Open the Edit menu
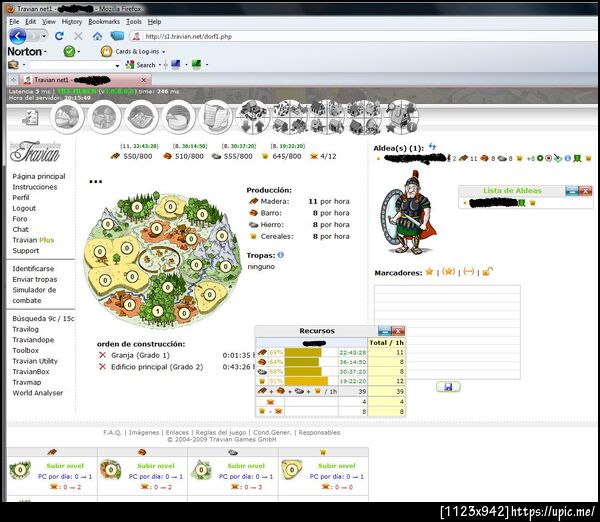This screenshot has height=522, width=600. pyautogui.click(x=30, y=22)
